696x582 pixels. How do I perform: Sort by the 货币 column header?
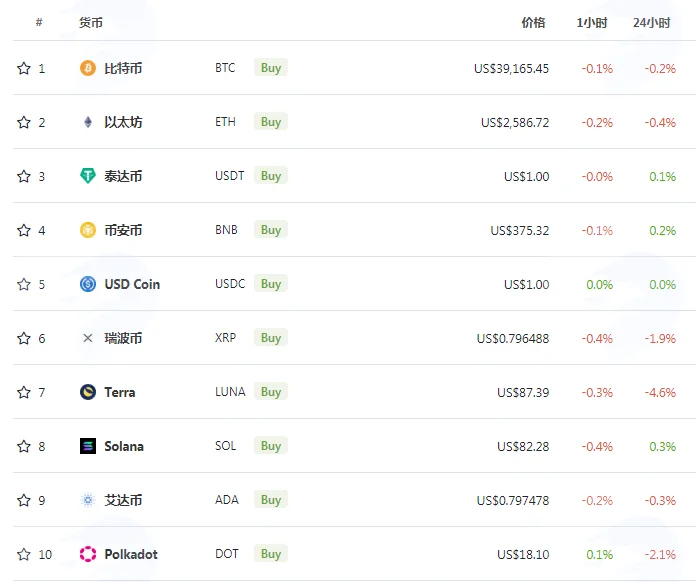point(91,23)
